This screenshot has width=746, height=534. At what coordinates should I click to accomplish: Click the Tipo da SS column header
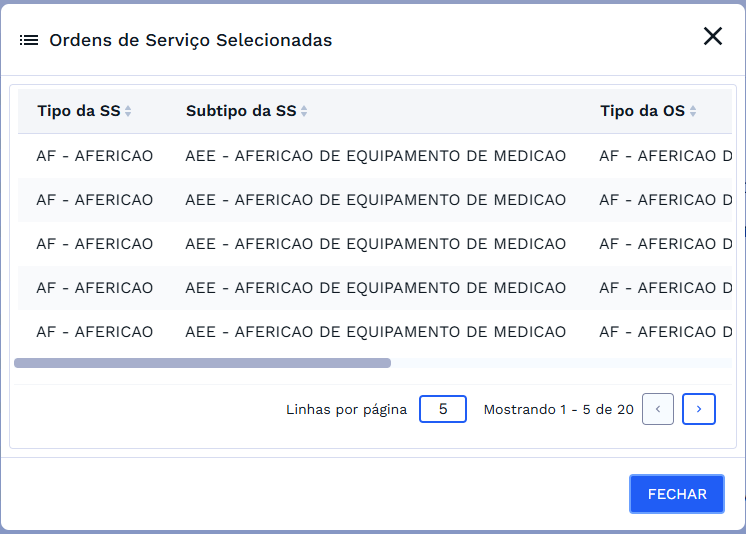pos(79,111)
